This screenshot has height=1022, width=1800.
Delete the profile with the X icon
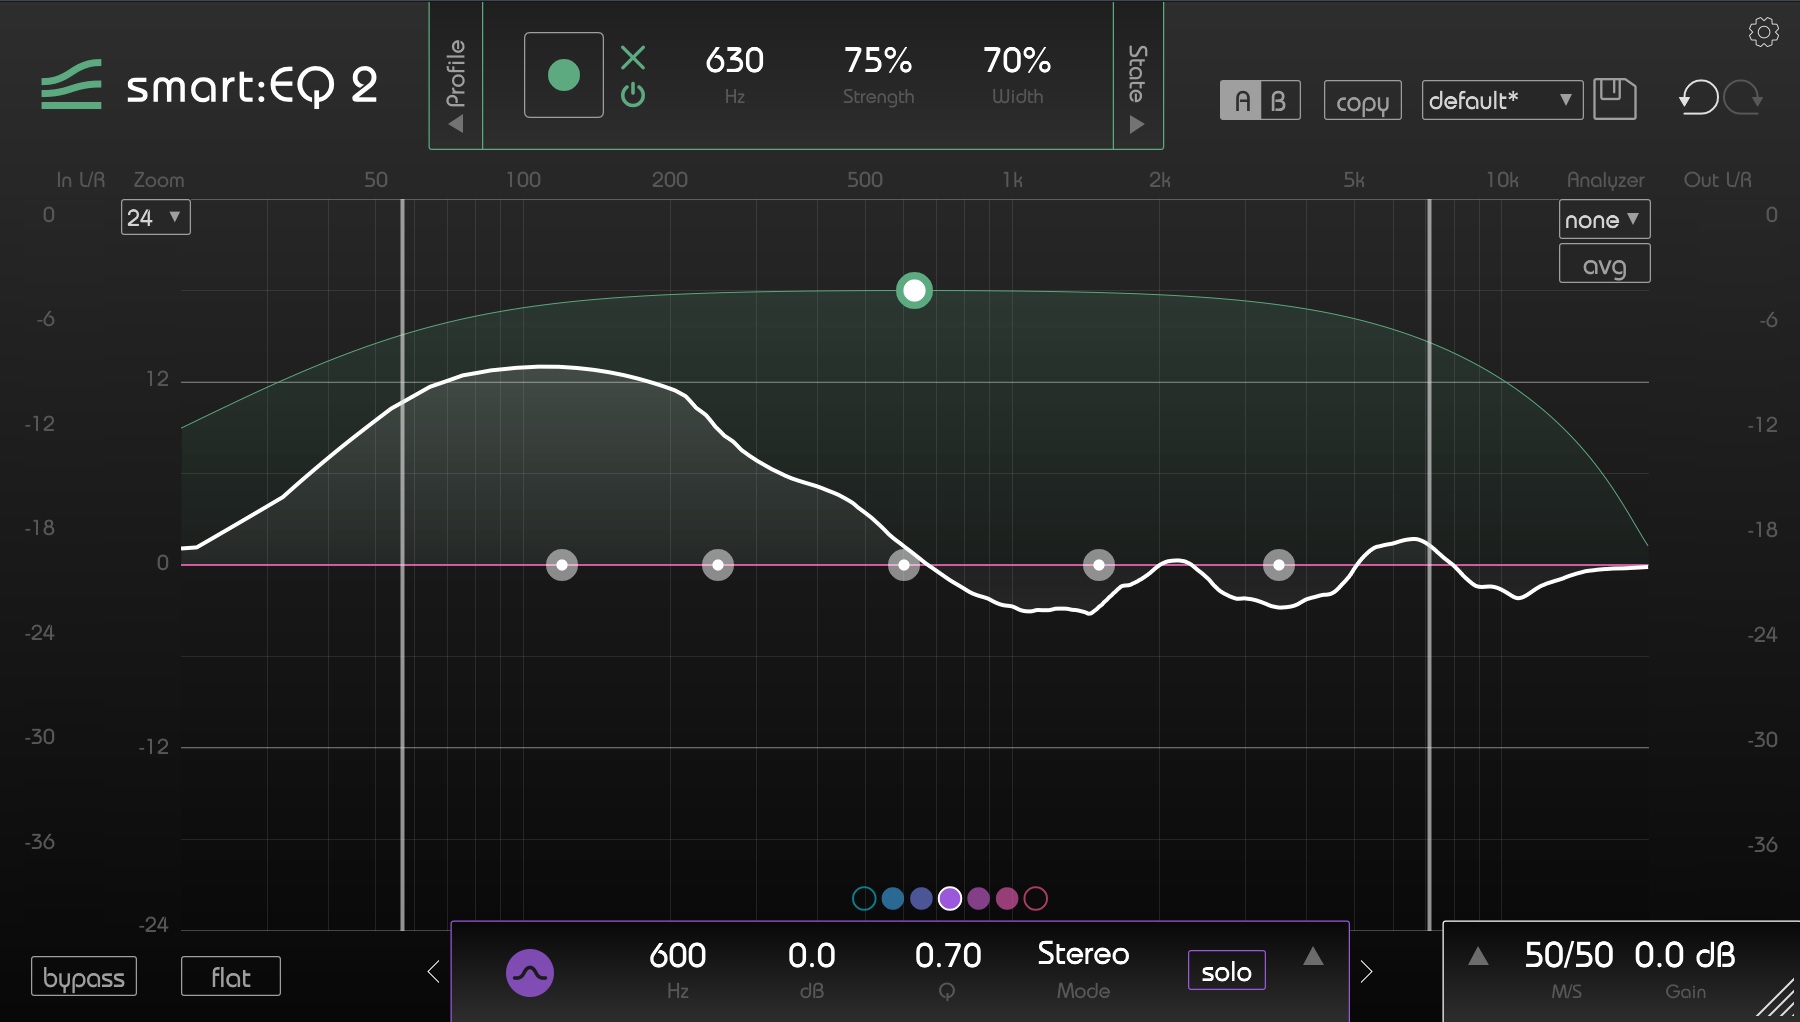tap(634, 58)
